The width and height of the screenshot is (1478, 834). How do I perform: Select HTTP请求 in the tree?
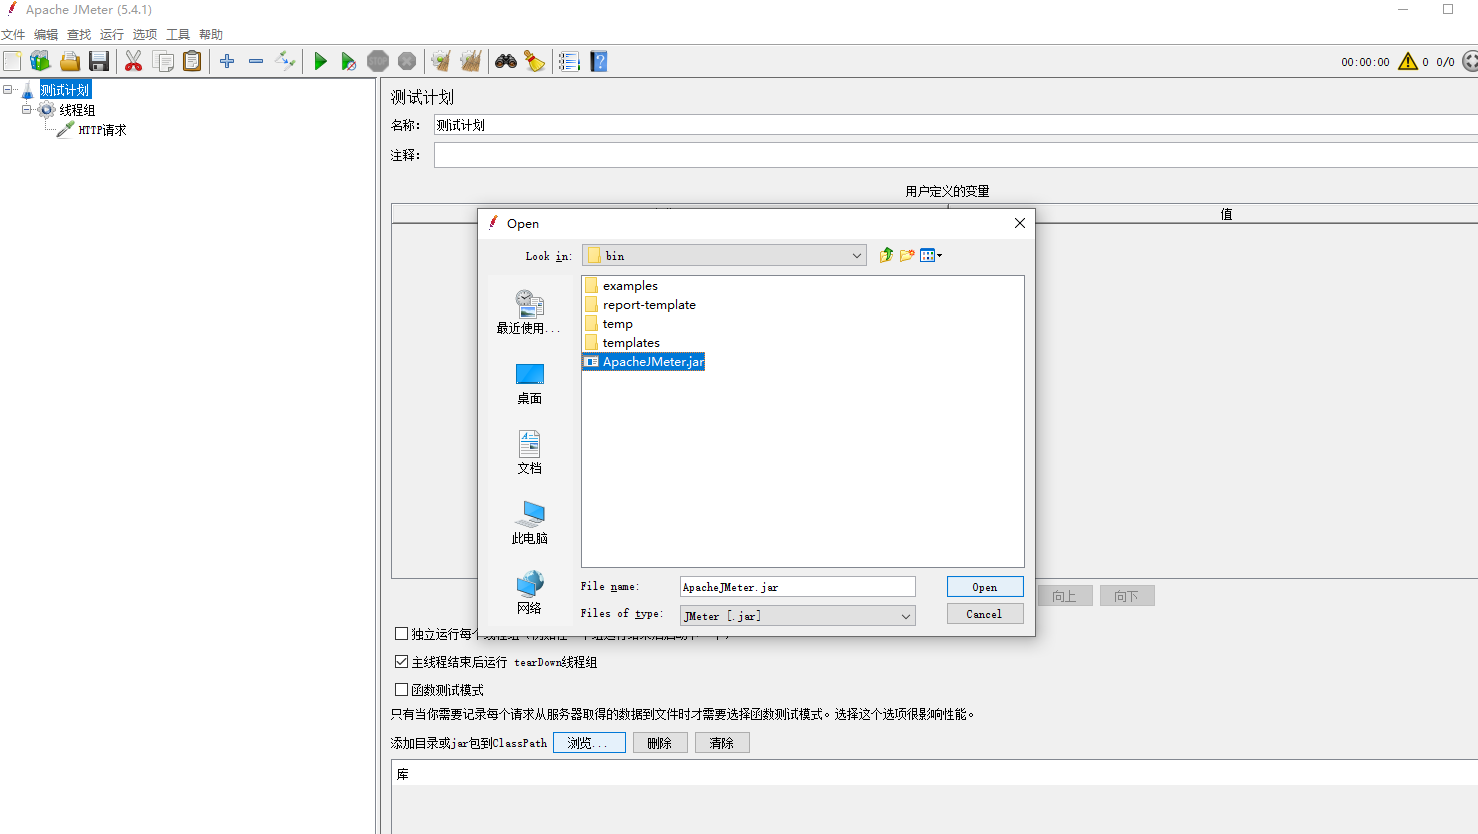(x=102, y=130)
